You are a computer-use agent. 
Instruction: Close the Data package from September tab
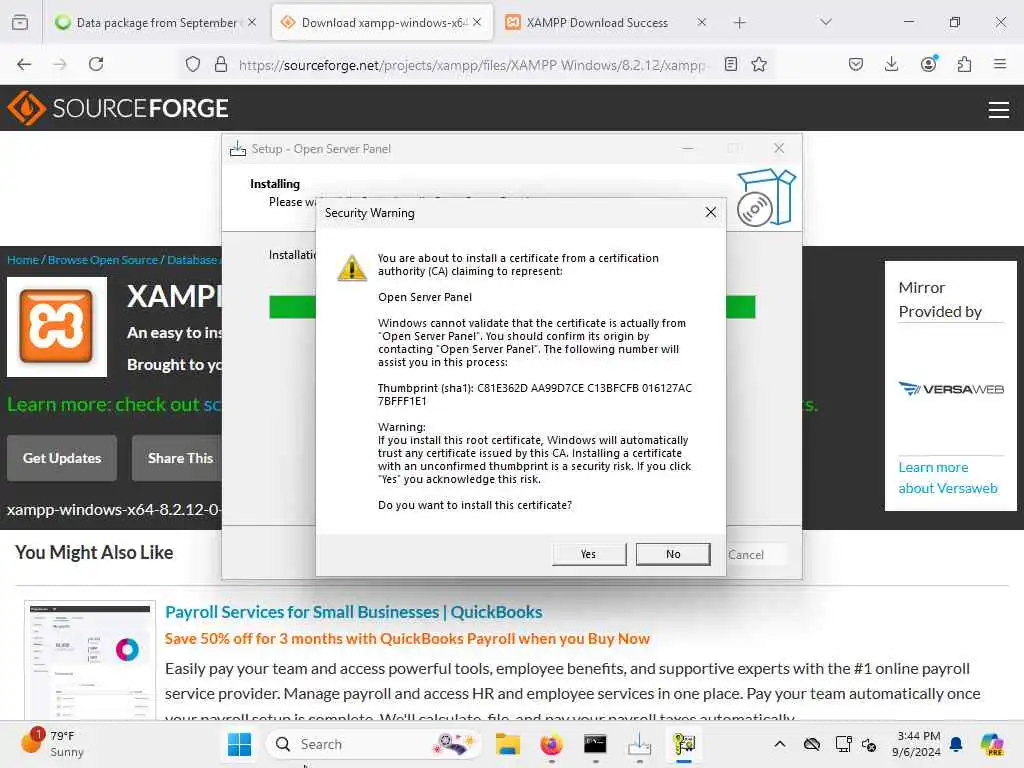(x=252, y=23)
